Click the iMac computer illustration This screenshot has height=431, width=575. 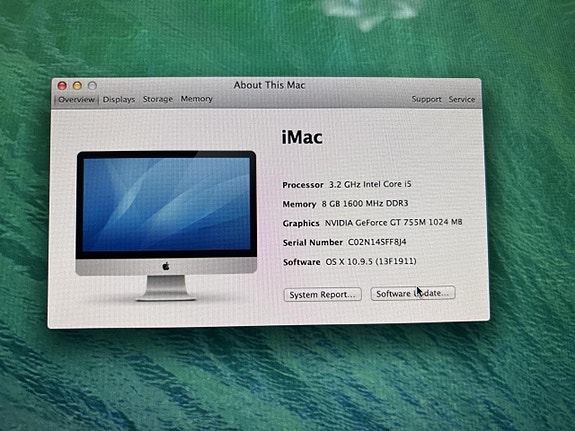166,226
